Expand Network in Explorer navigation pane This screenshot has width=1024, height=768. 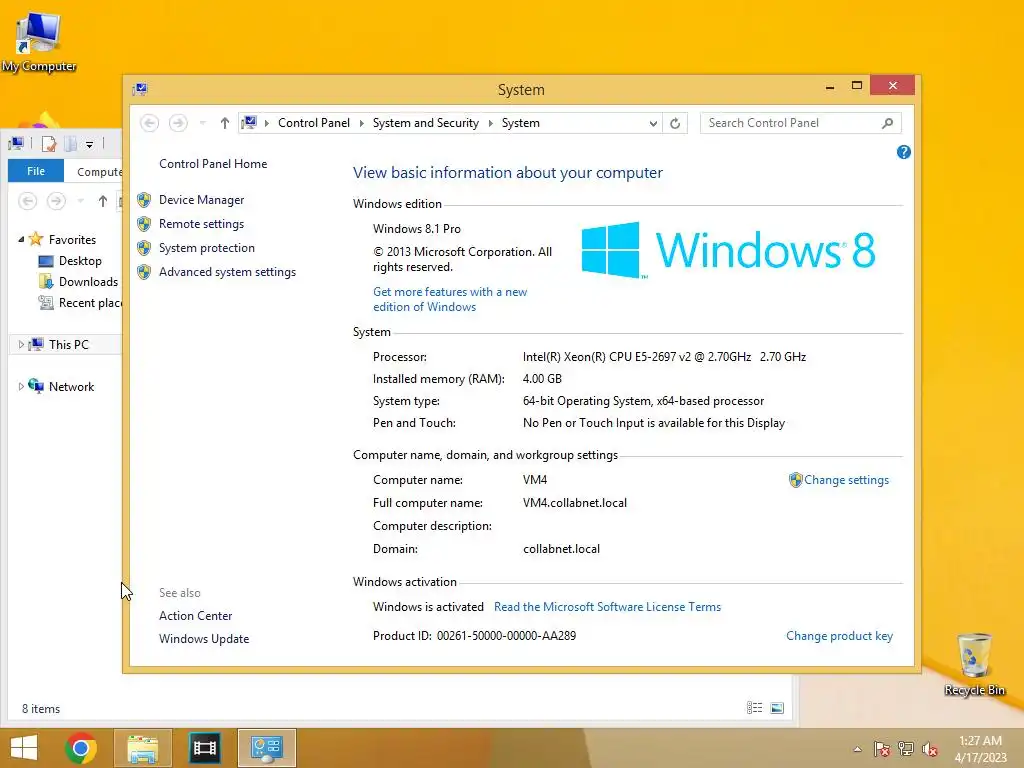tap(21, 387)
